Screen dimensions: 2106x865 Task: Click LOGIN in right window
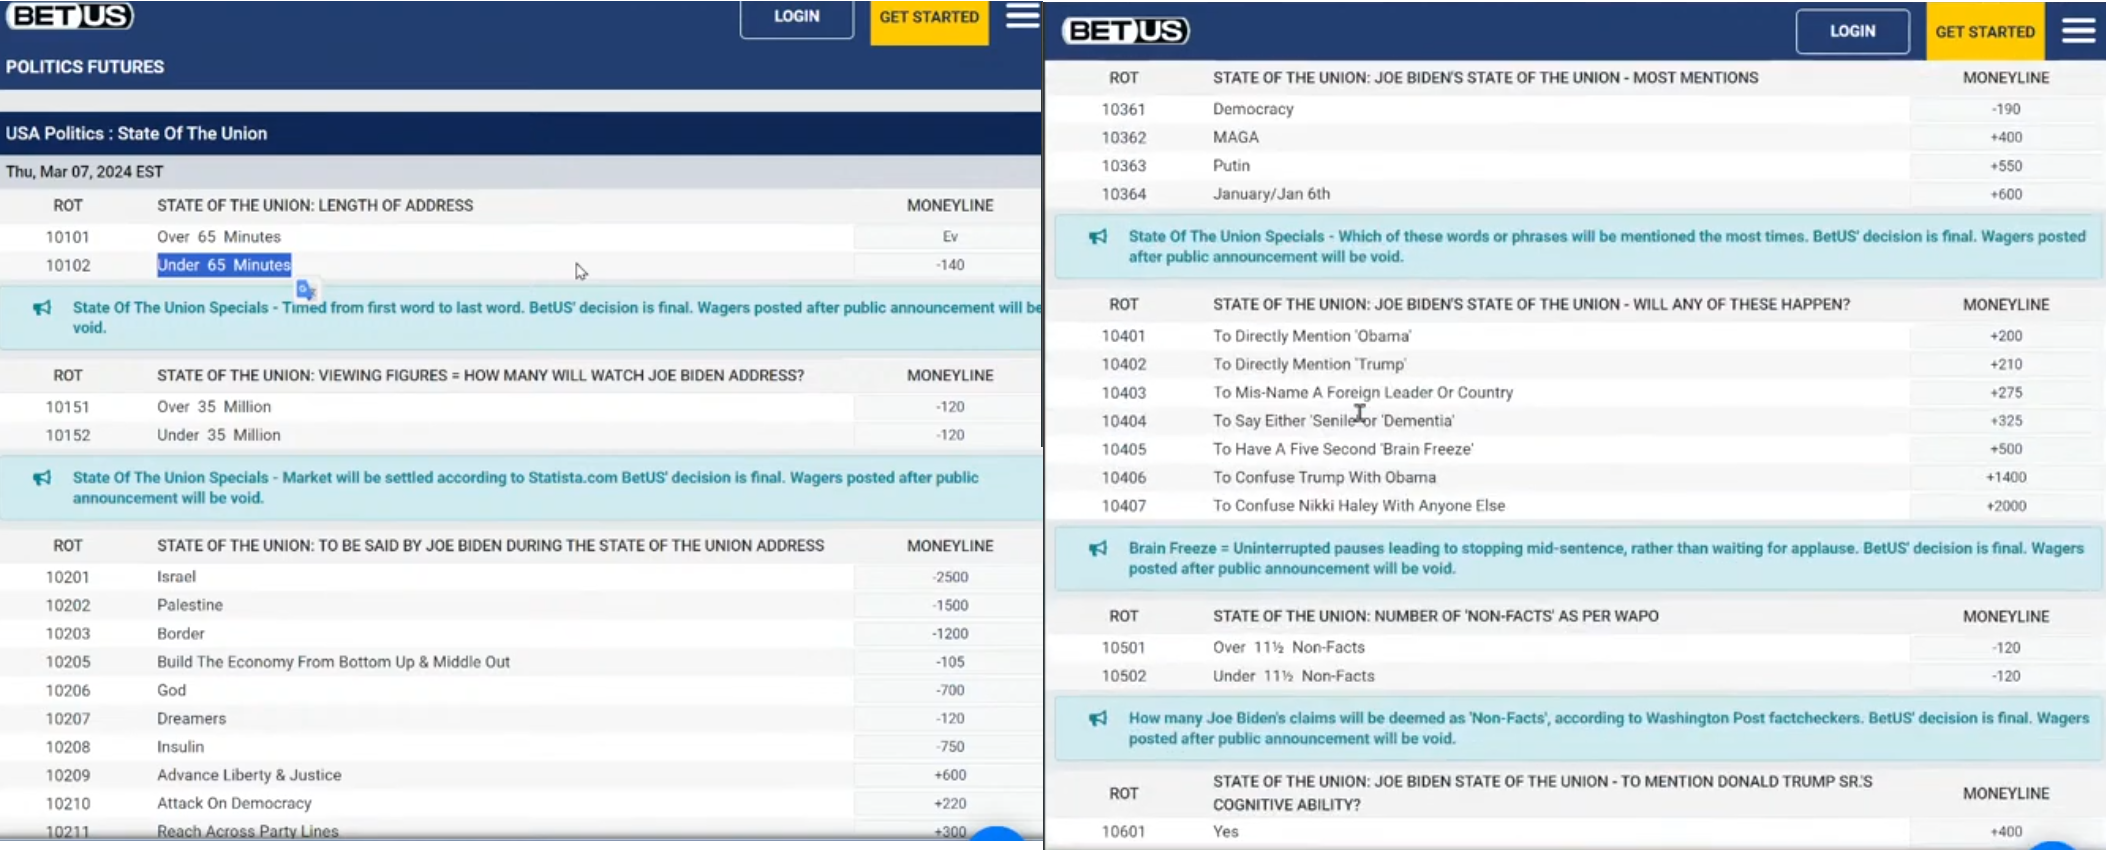(1852, 31)
